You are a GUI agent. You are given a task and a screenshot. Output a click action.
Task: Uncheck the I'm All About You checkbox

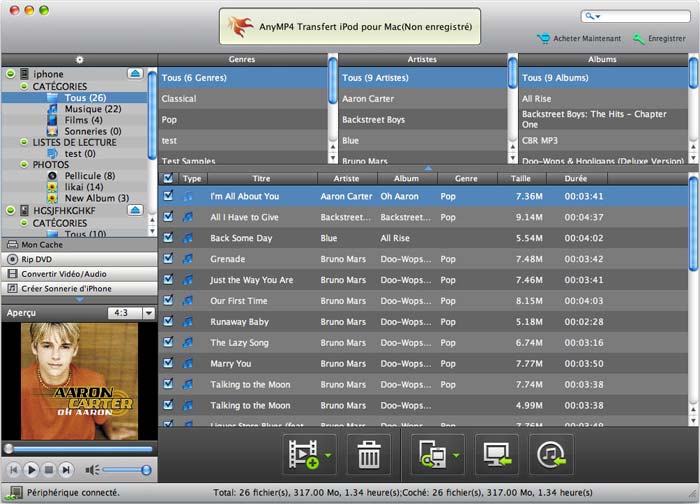tap(168, 196)
